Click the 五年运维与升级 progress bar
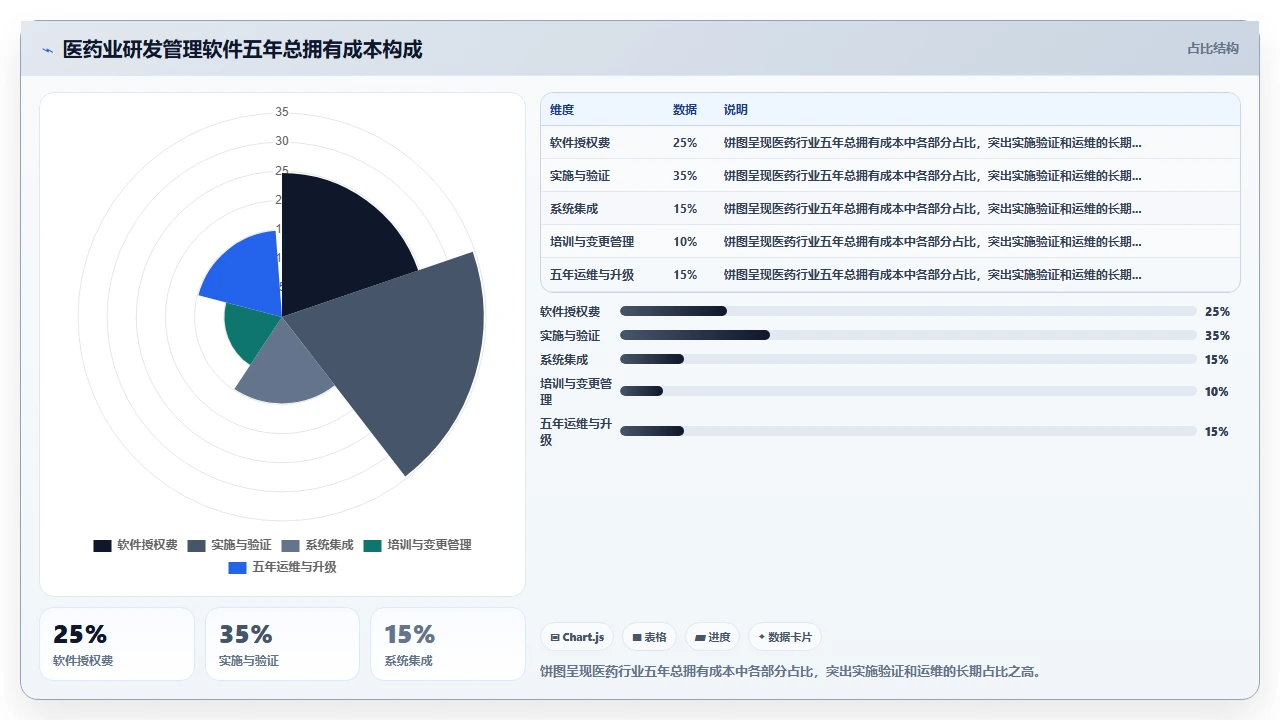Screen dimensions: 1280x720 908,432
